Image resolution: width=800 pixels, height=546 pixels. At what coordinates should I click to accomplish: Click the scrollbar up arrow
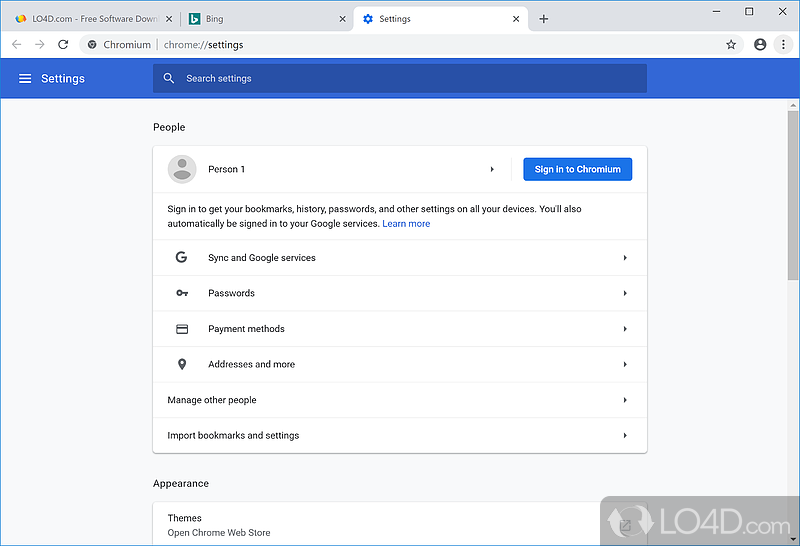tap(792, 105)
